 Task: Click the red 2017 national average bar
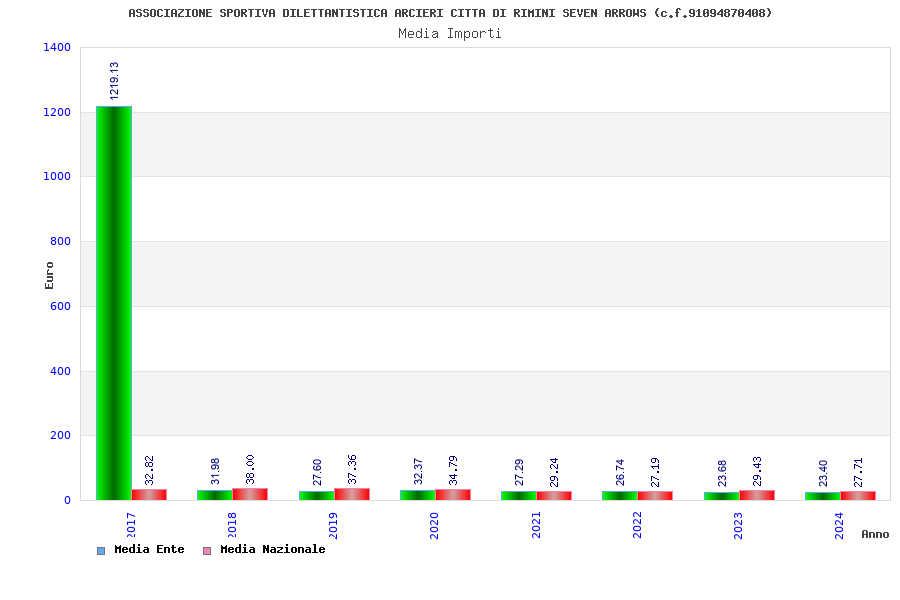point(149,495)
